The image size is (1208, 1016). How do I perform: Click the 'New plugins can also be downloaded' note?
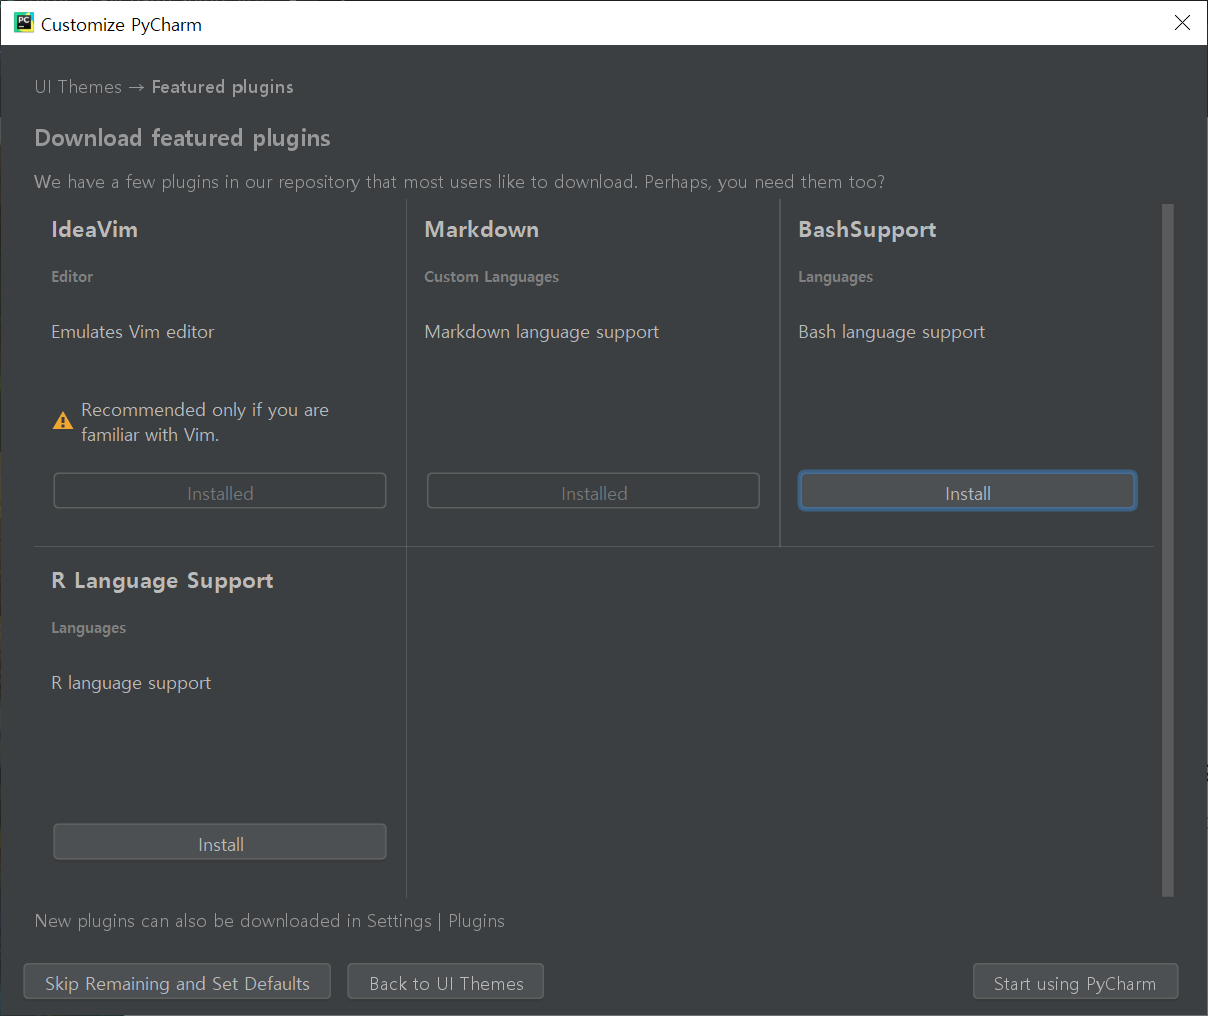coord(270,921)
